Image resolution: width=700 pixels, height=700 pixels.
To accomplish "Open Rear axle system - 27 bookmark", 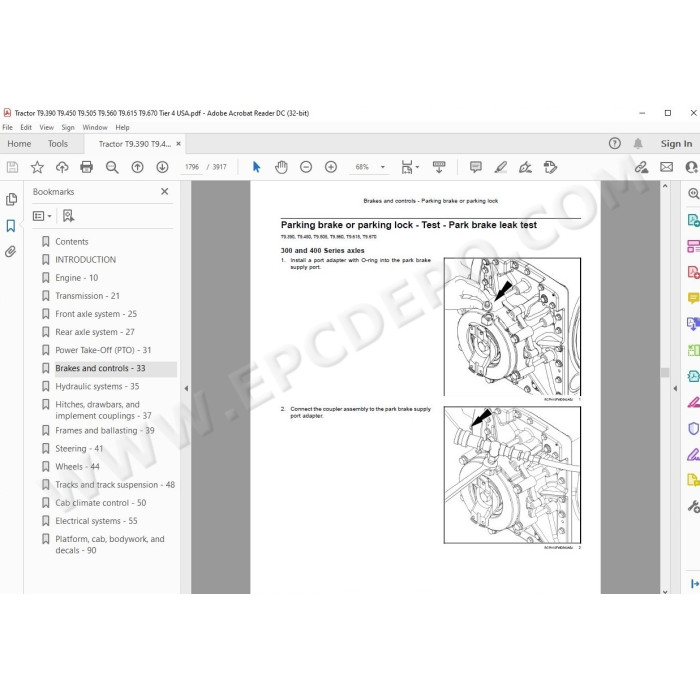I will [95, 332].
